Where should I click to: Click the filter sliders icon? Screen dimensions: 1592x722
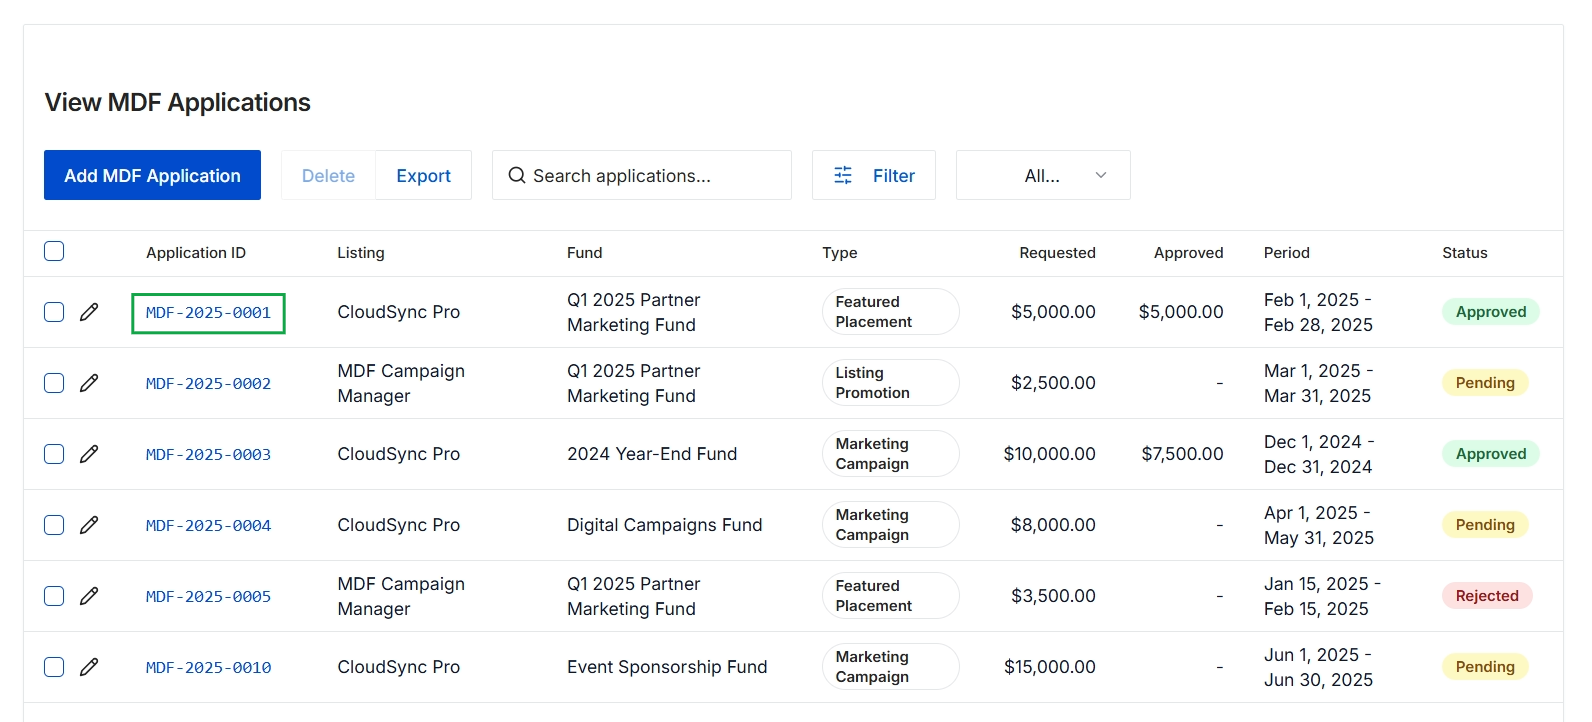(x=843, y=175)
